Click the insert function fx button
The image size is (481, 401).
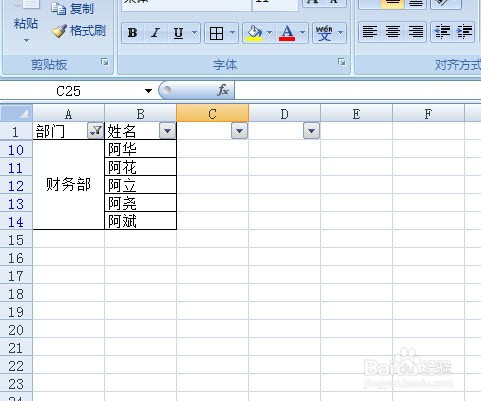[223, 90]
